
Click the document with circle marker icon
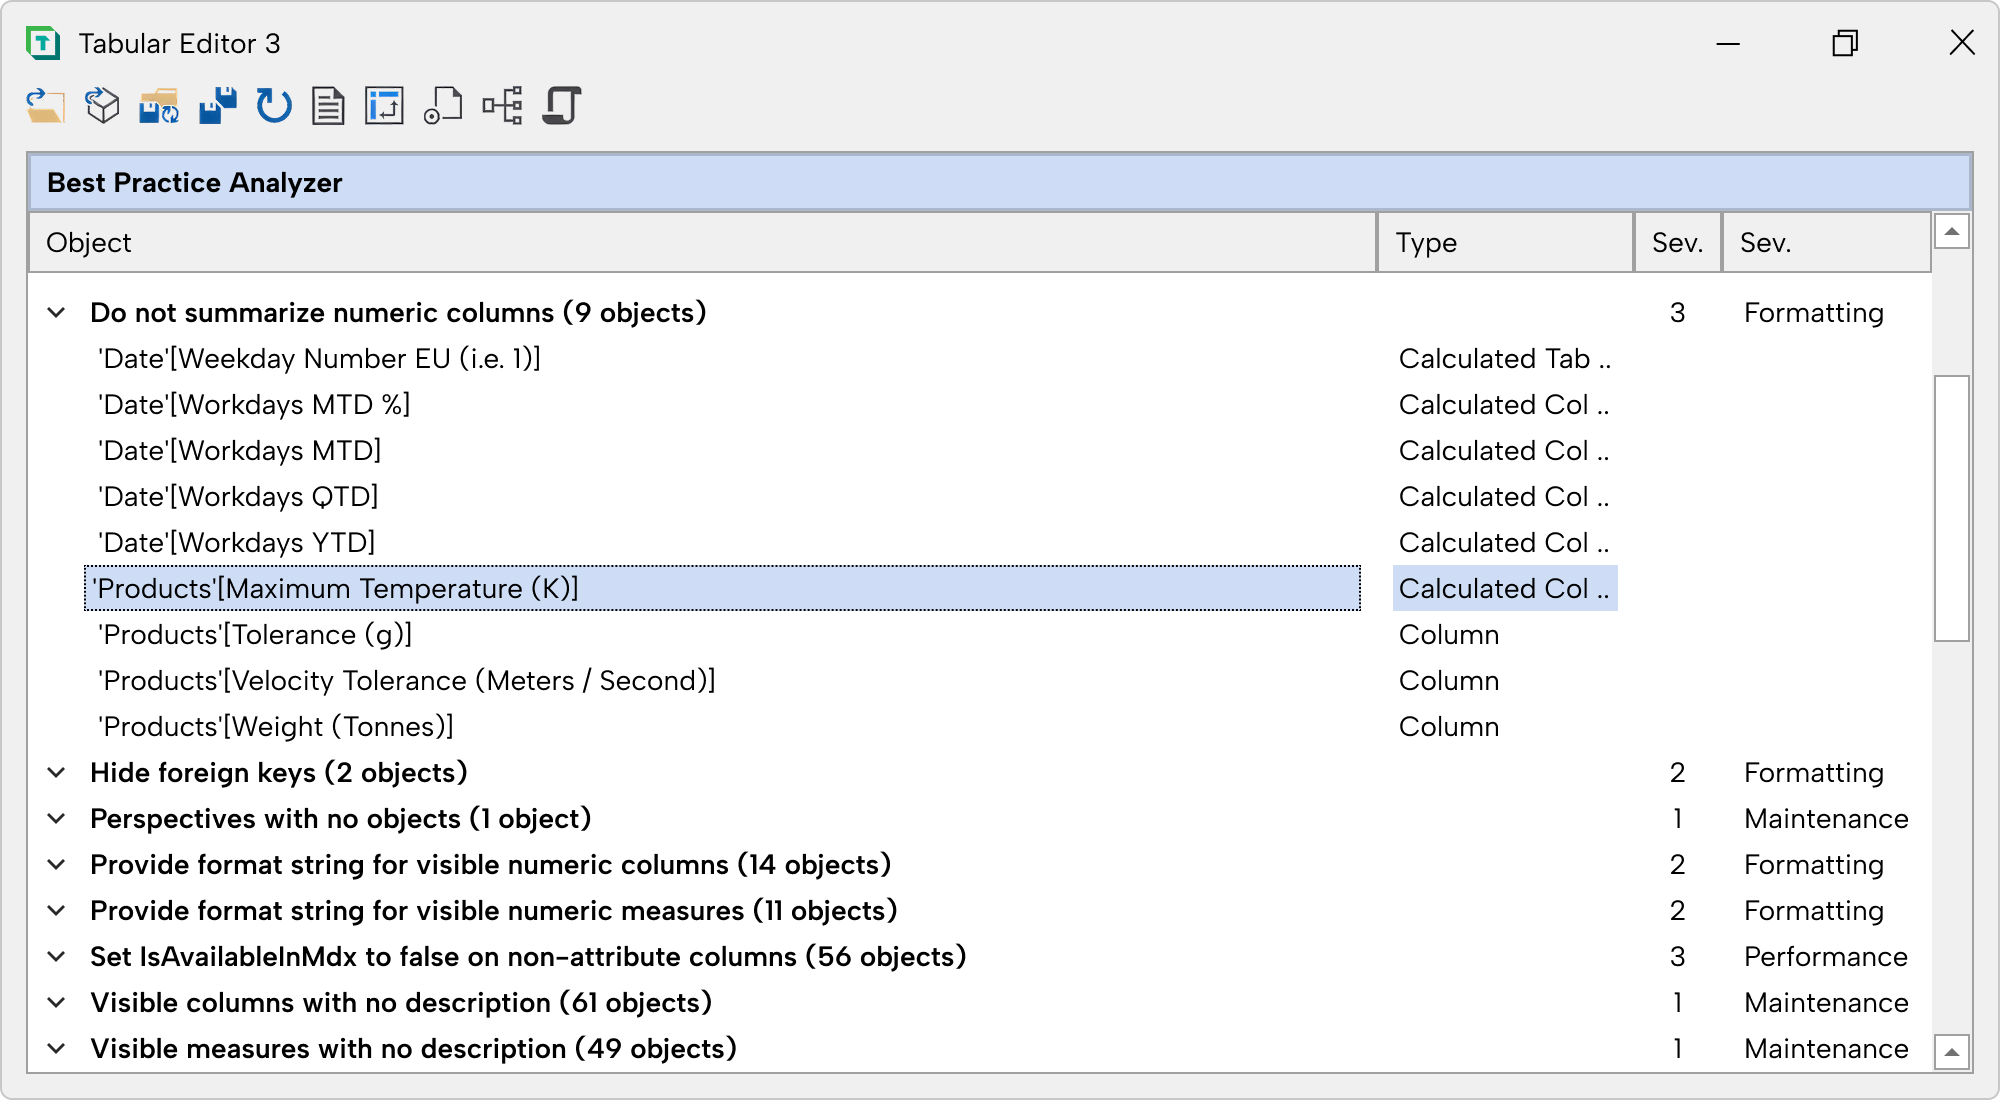pos(443,105)
